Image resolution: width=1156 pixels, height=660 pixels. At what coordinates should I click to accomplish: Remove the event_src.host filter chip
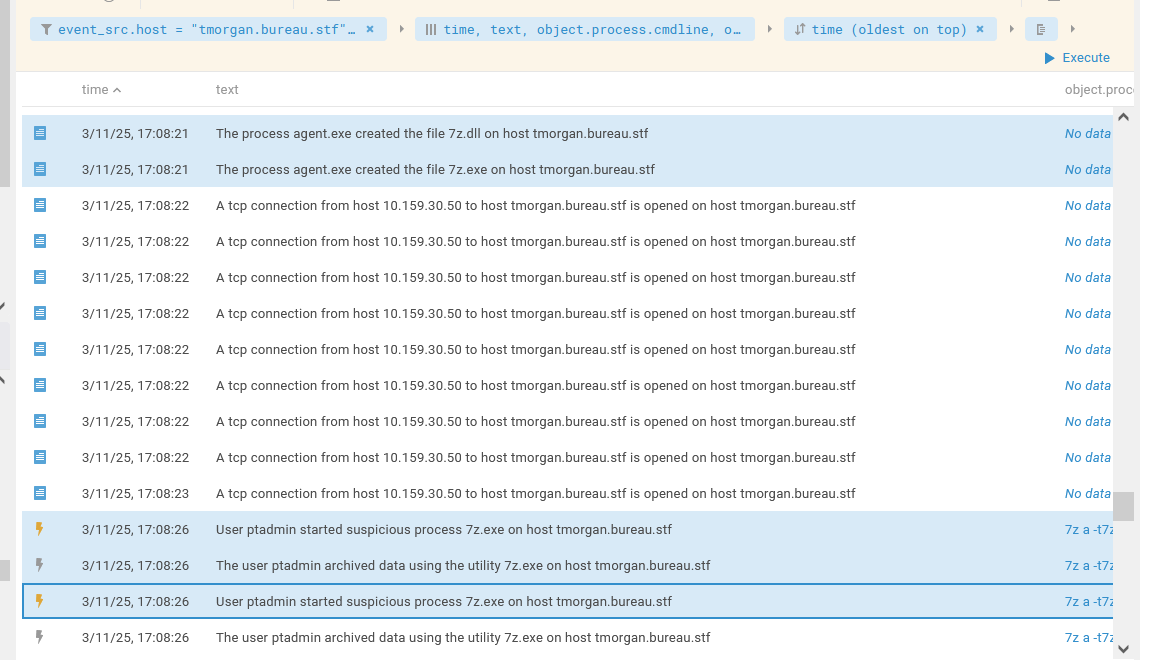[x=370, y=29]
